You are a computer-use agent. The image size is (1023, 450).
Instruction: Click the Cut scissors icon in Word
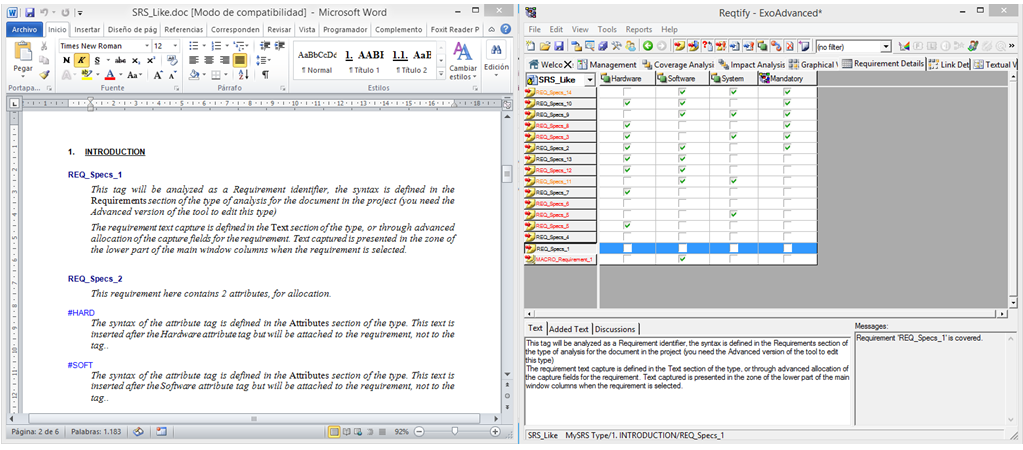44,46
